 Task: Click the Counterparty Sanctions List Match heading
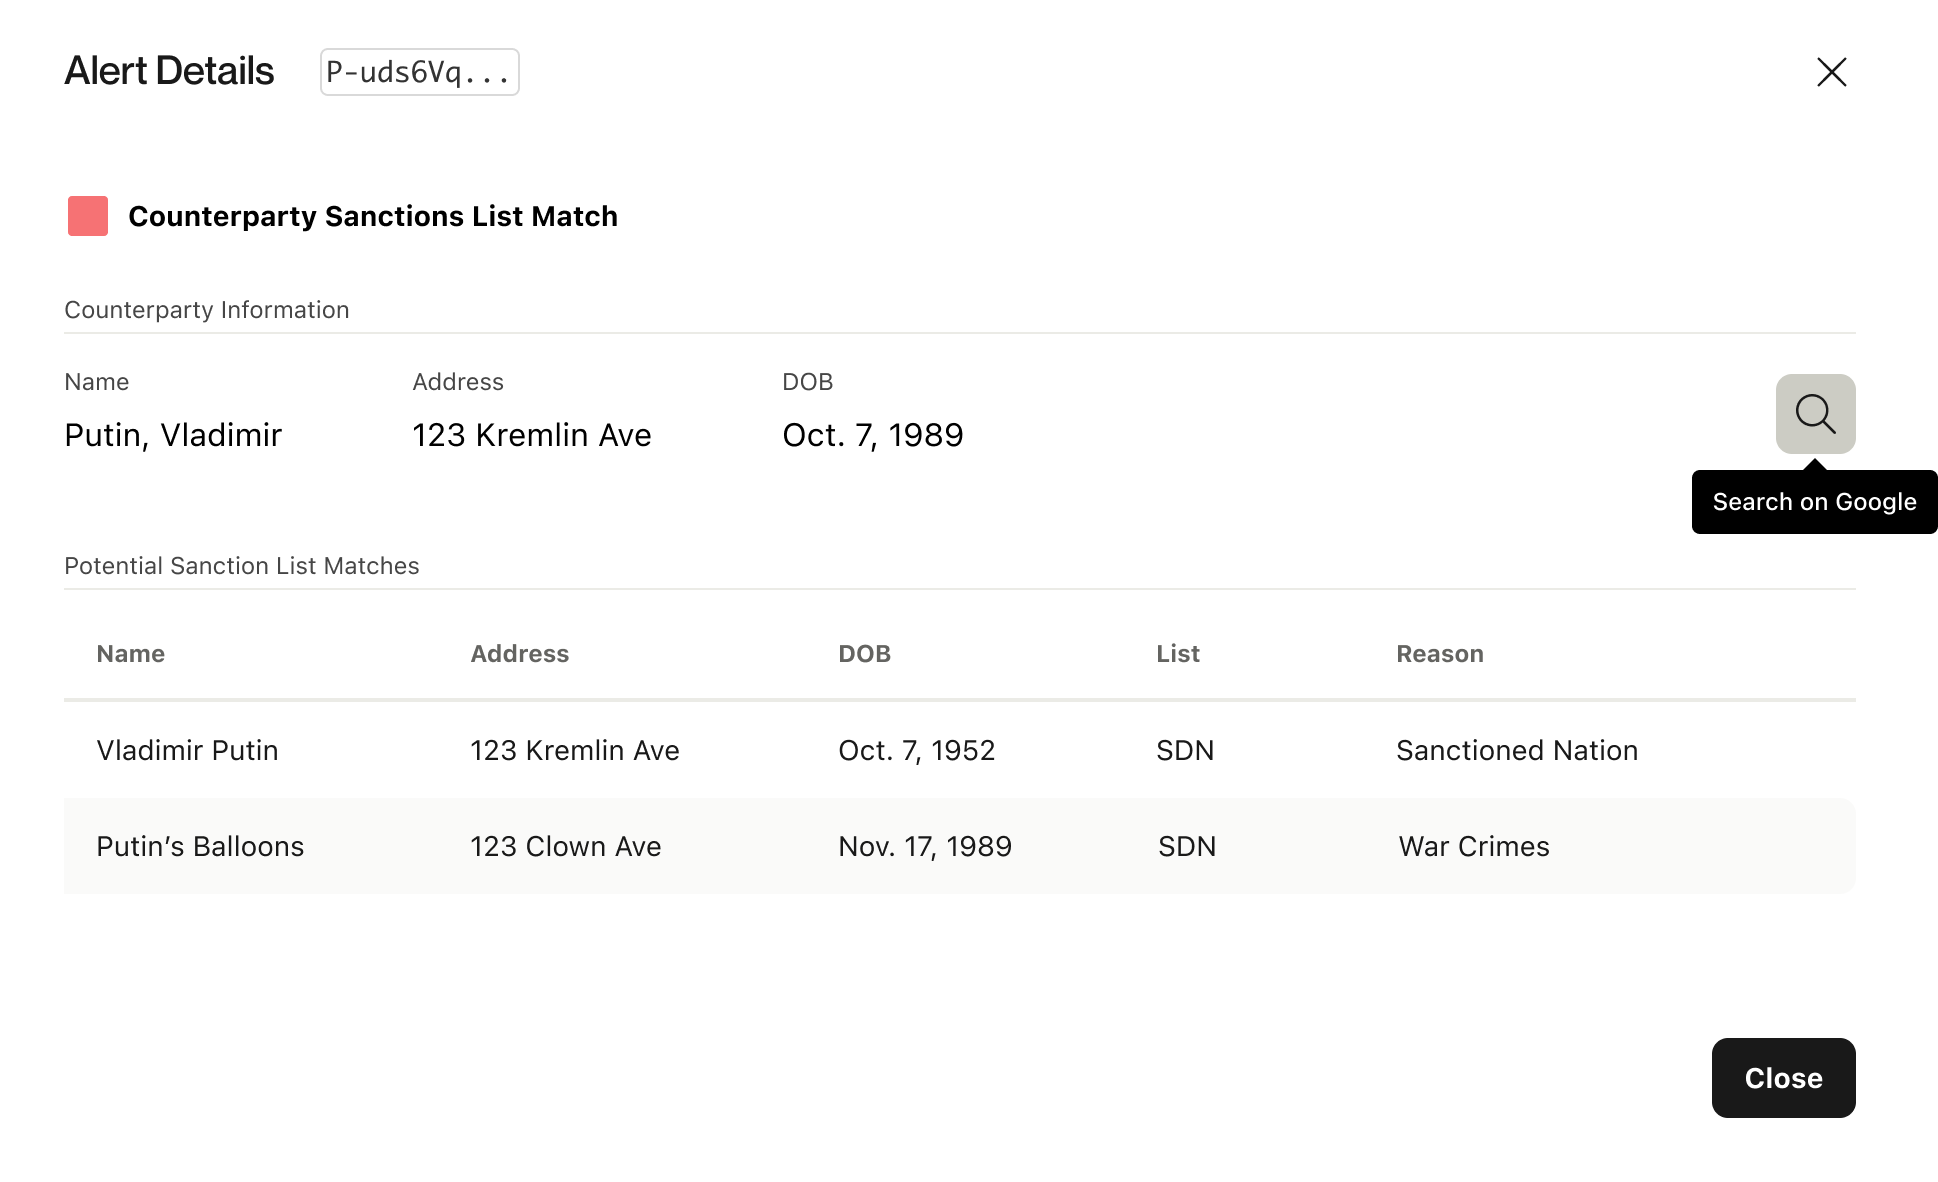tap(372, 216)
